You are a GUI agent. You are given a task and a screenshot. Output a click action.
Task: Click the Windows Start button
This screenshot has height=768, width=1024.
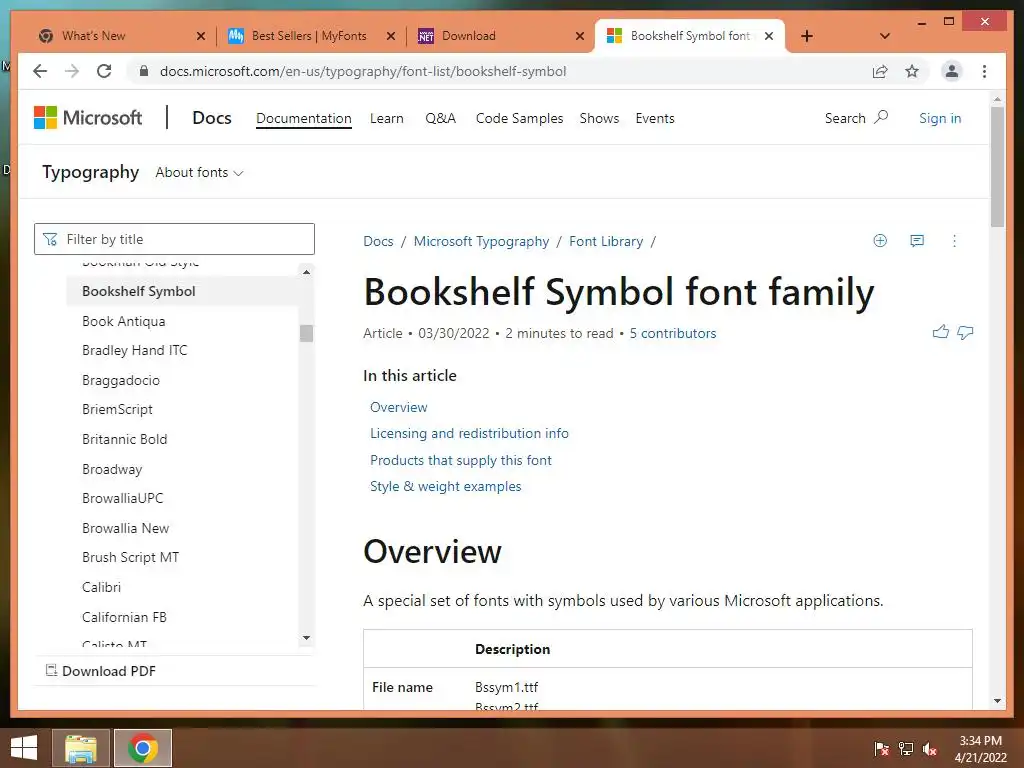[24, 748]
